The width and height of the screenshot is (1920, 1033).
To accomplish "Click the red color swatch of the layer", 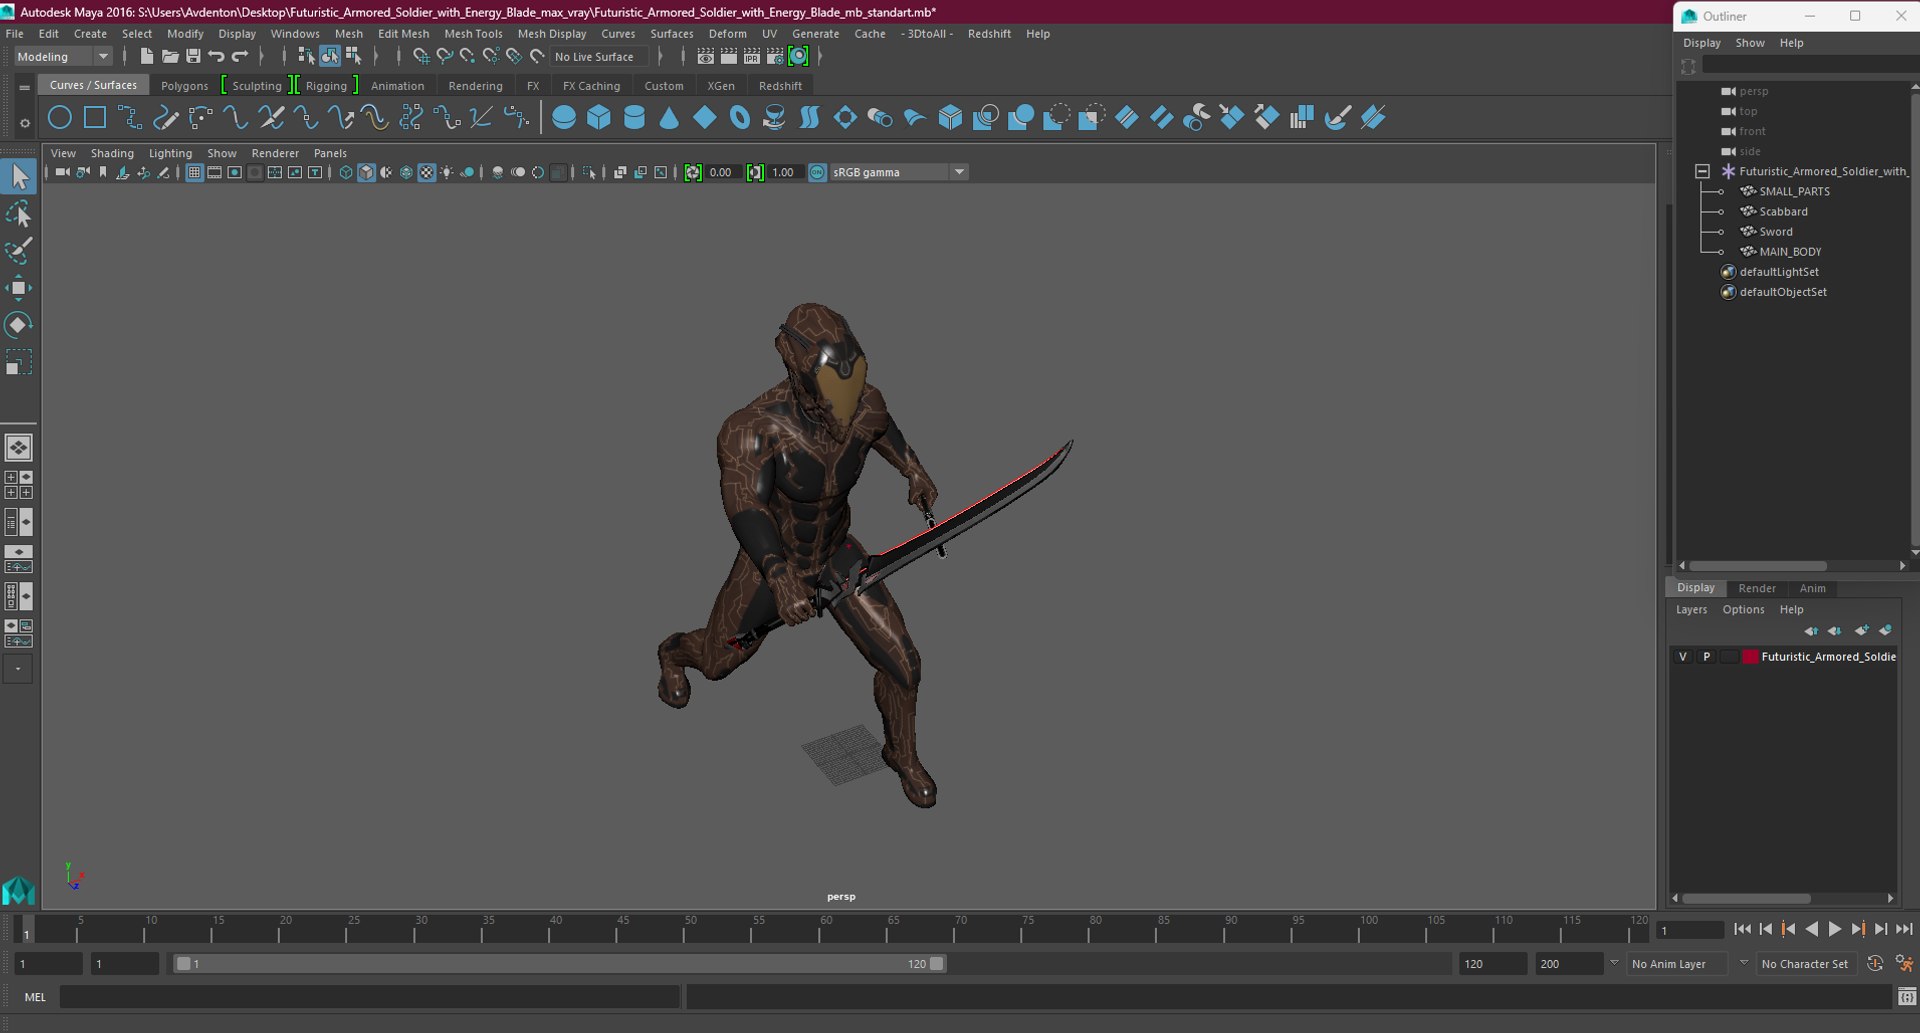I will [x=1750, y=657].
